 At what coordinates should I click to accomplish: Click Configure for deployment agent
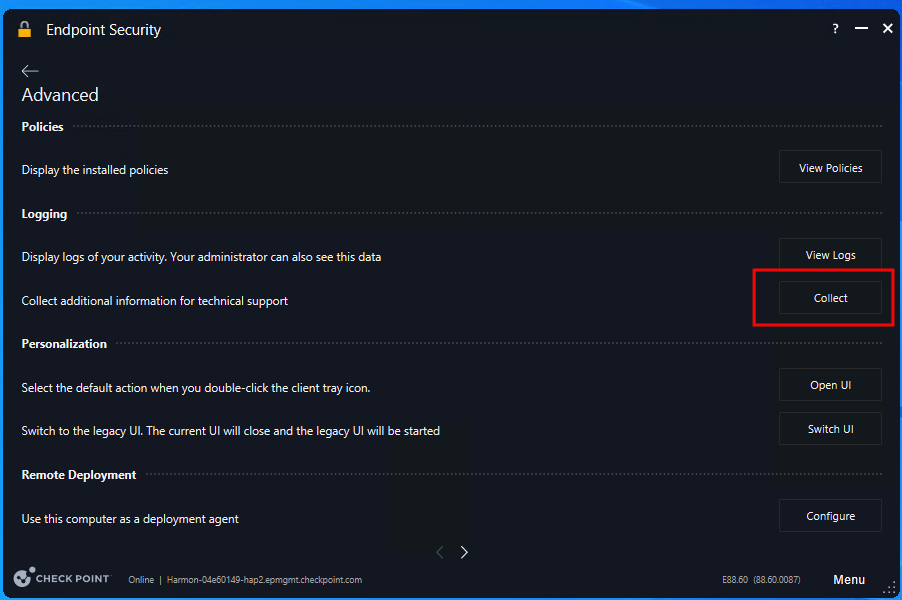(x=830, y=515)
